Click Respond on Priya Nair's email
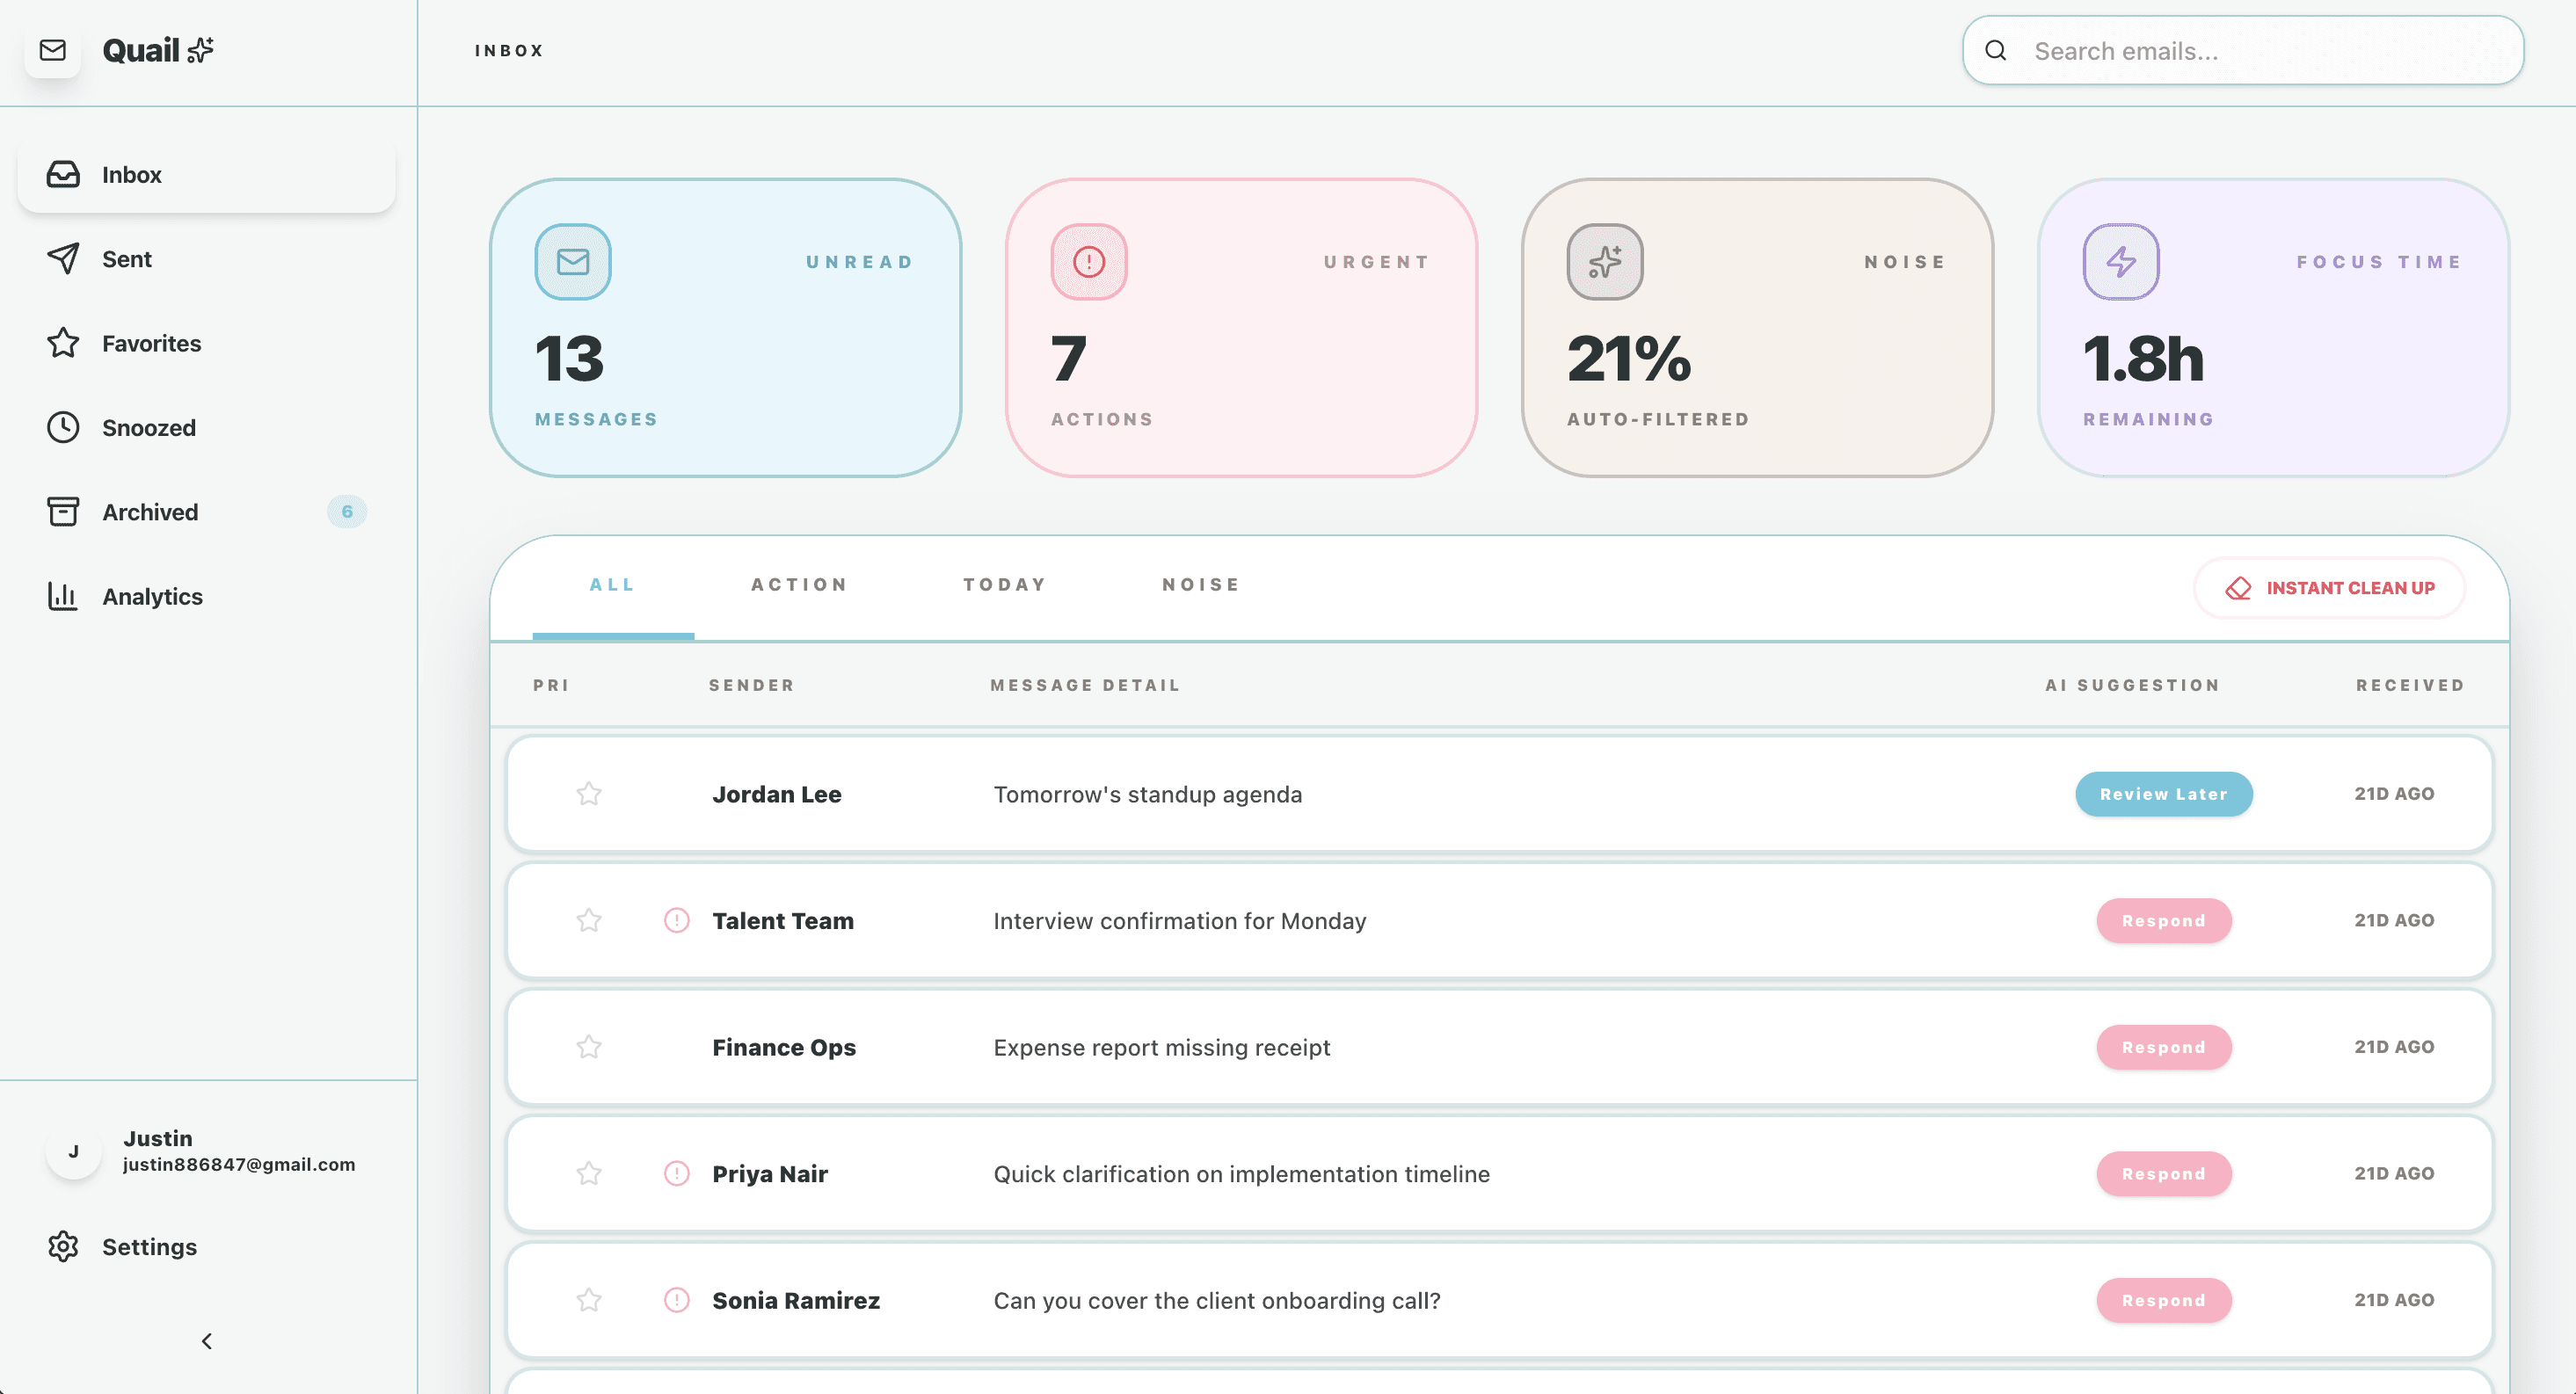The width and height of the screenshot is (2576, 1394). (x=2163, y=1173)
